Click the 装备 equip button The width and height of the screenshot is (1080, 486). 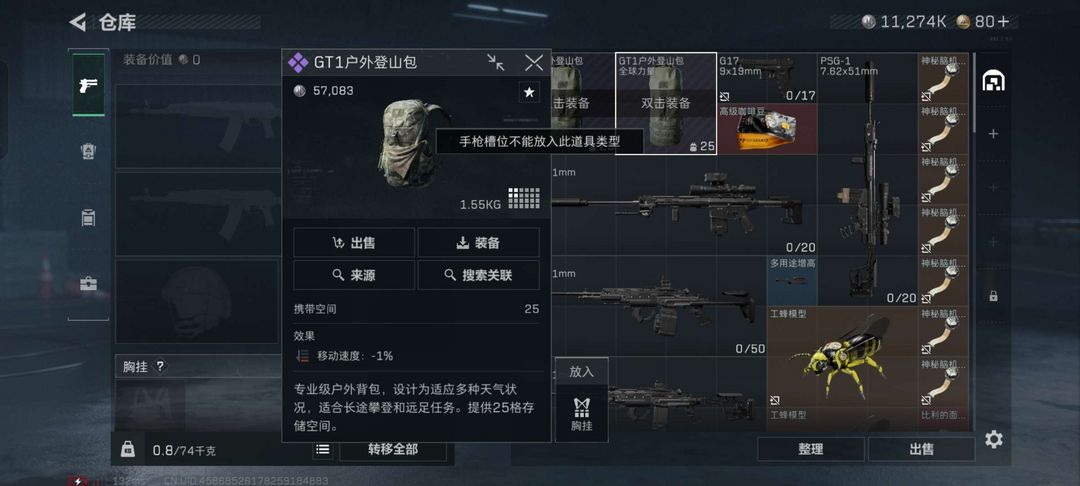click(x=479, y=242)
